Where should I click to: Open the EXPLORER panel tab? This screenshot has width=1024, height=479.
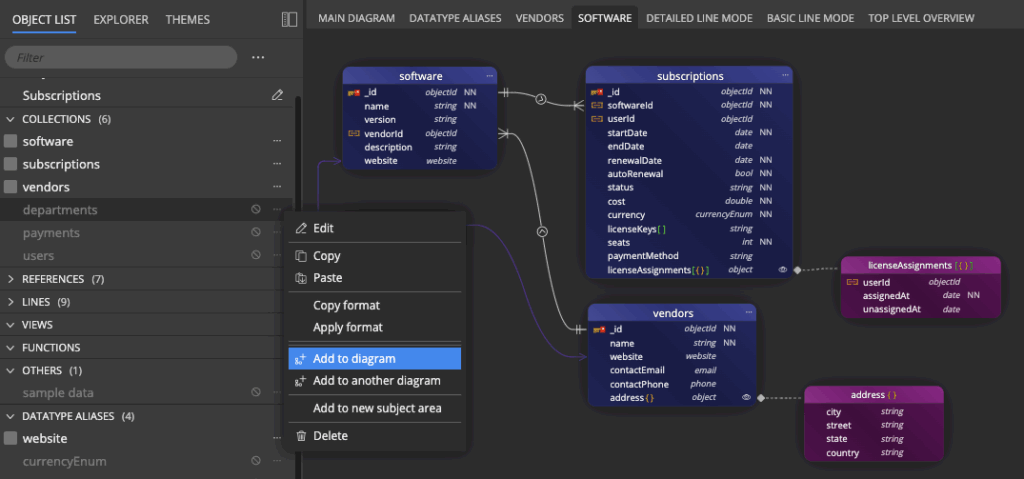(121, 19)
